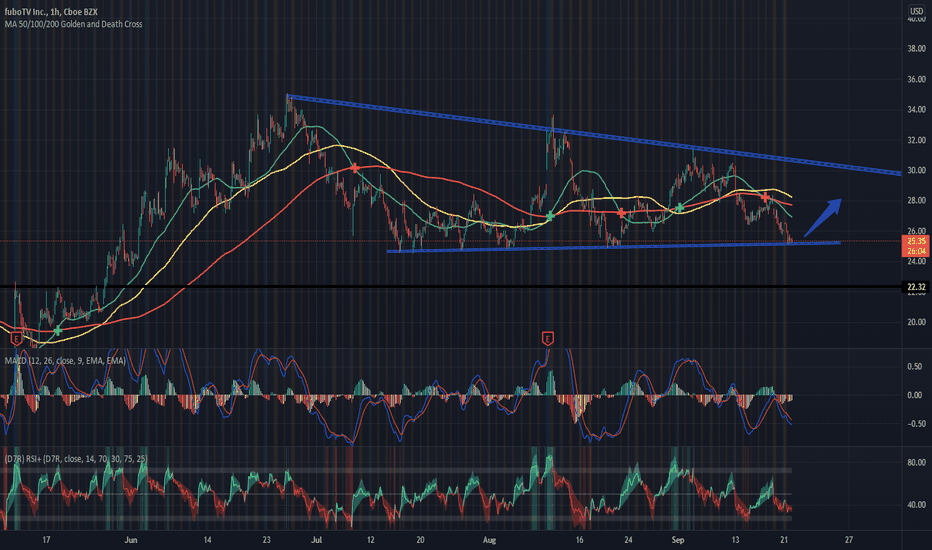Viewport: 932px width, 550px height.
Task: Select the red death cross marker near September 21
Action: tap(766, 197)
